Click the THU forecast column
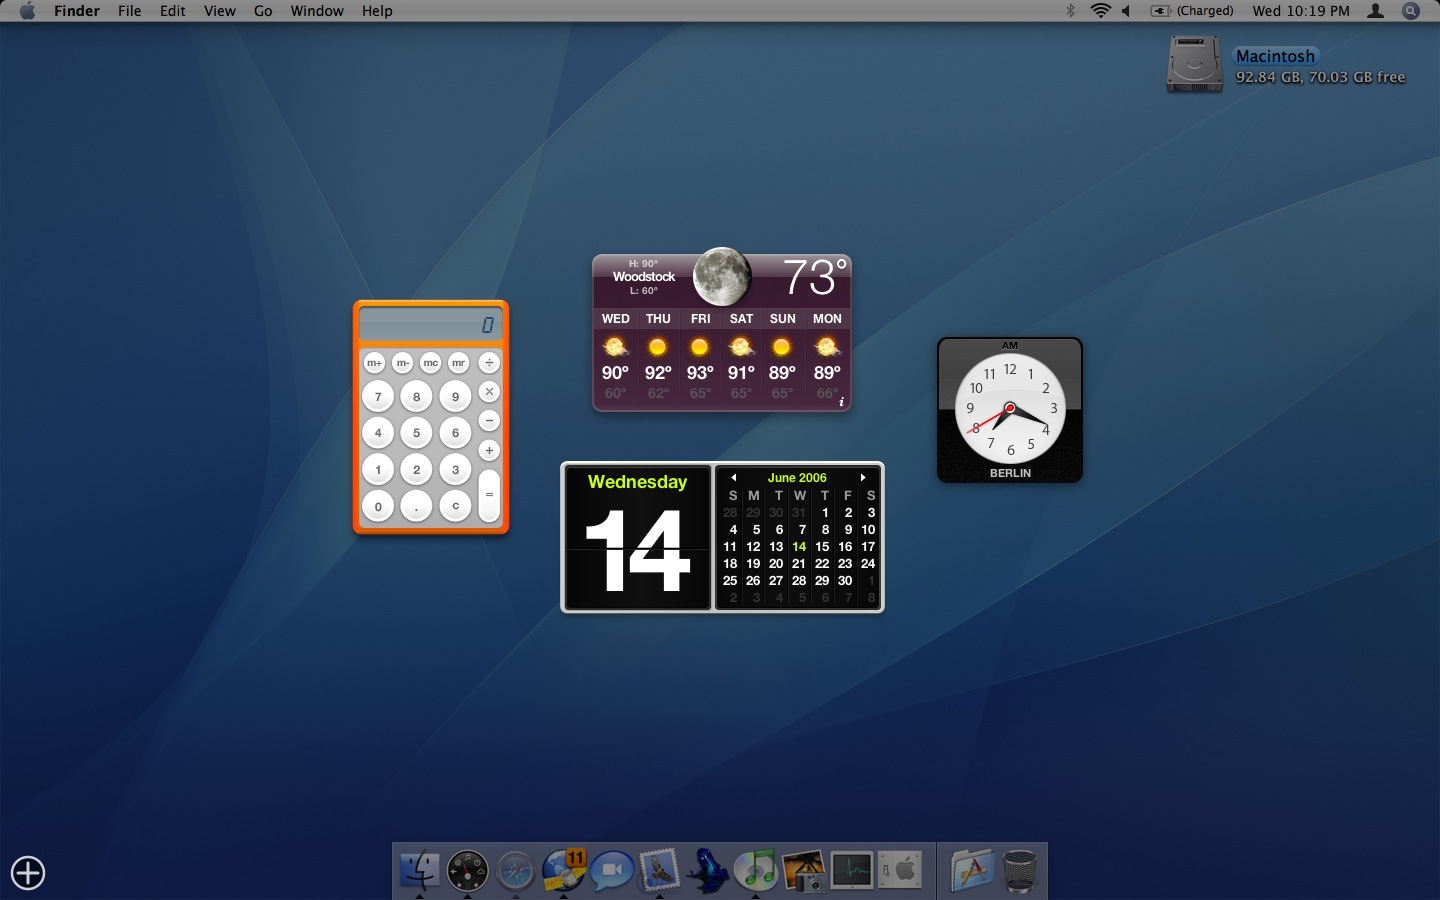Image resolution: width=1440 pixels, height=900 pixels. pos(658,355)
